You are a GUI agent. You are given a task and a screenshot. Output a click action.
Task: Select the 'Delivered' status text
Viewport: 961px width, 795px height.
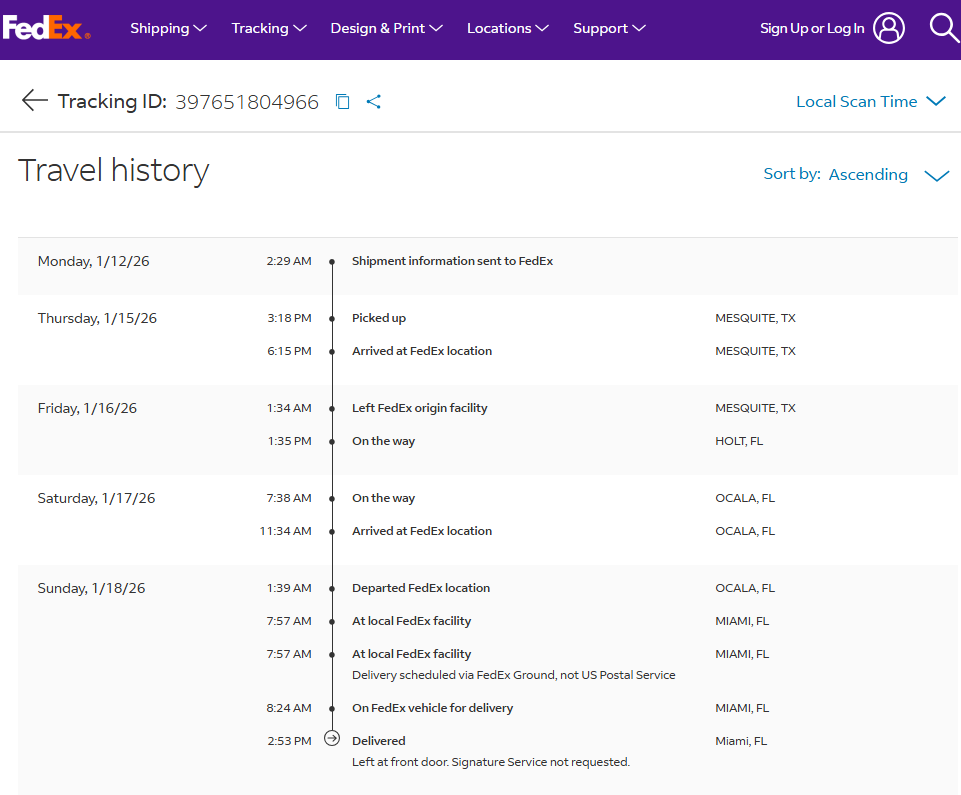[379, 741]
